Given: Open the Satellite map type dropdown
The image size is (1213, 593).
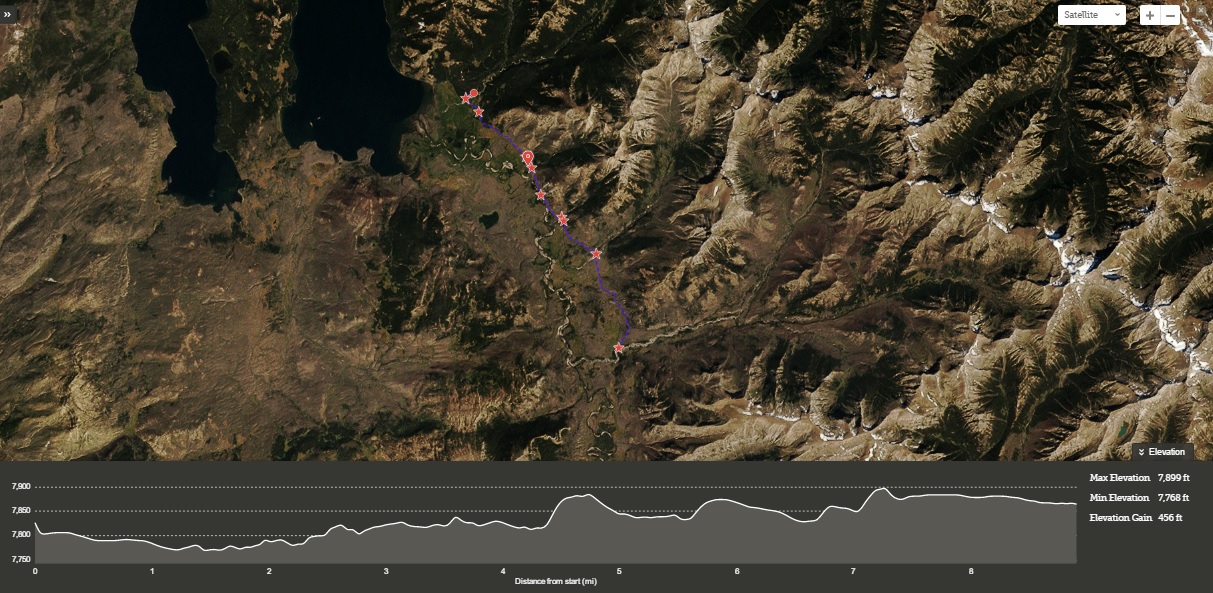Looking at the screenshot, I should click(1091, 15).
